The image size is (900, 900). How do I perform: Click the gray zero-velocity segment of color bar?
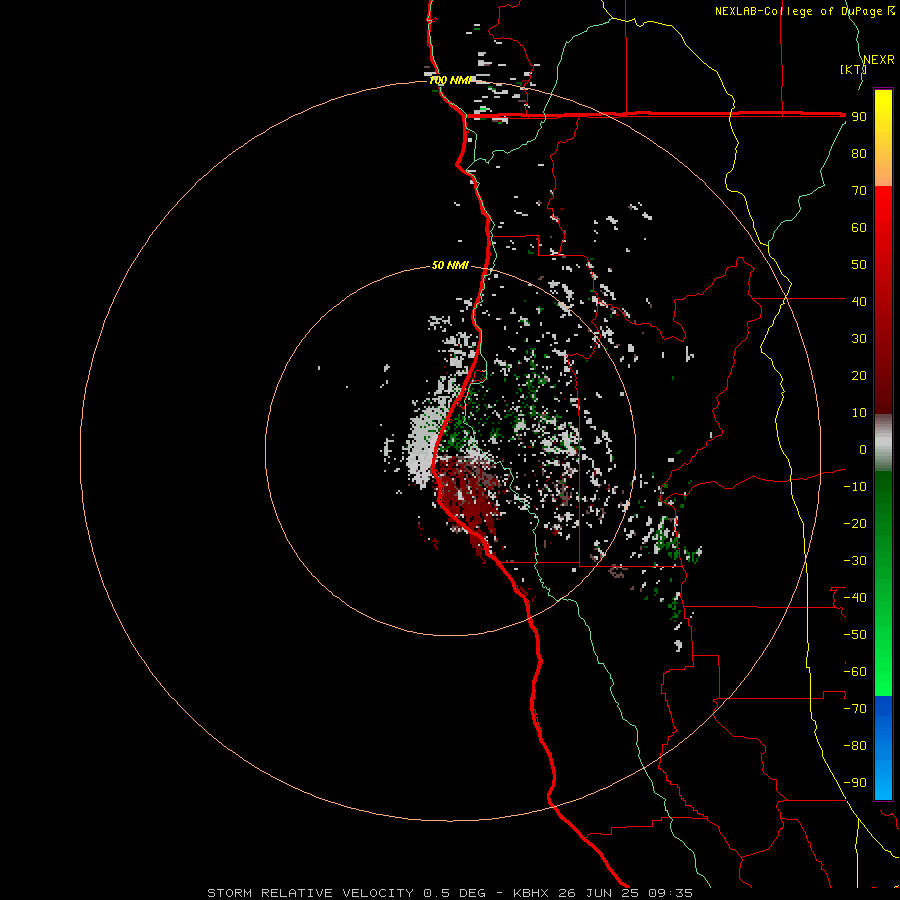tap(883, 443)
